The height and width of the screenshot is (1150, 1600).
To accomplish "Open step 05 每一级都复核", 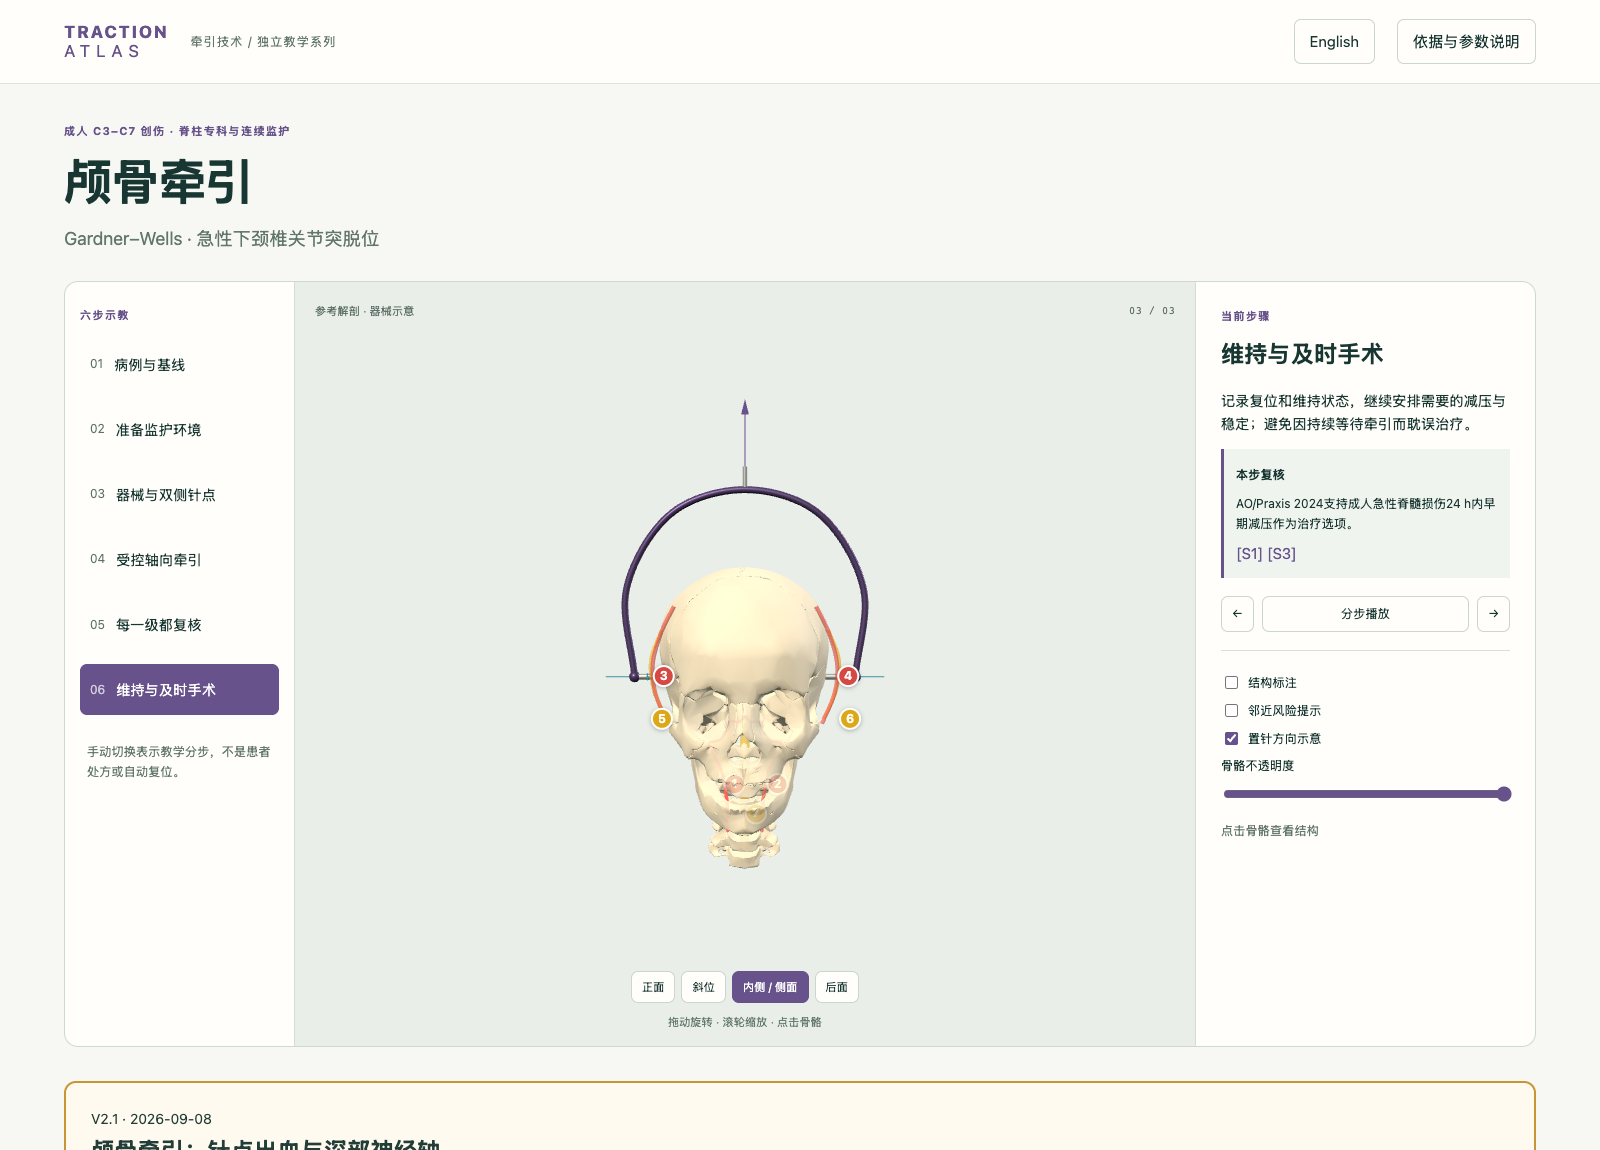I will pyautogui.click(x=179, y=625).
